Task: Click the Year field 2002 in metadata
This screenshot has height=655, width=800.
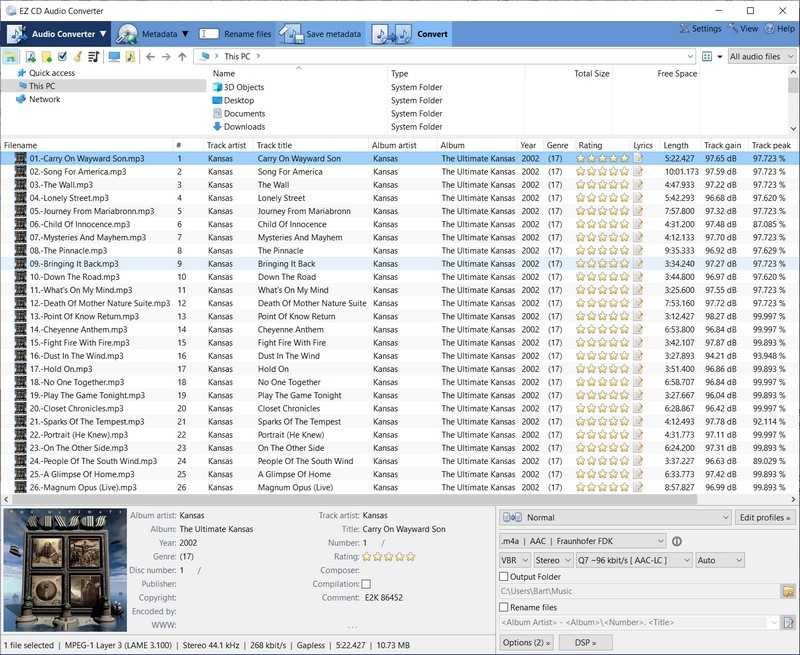Action: (188, 543)
